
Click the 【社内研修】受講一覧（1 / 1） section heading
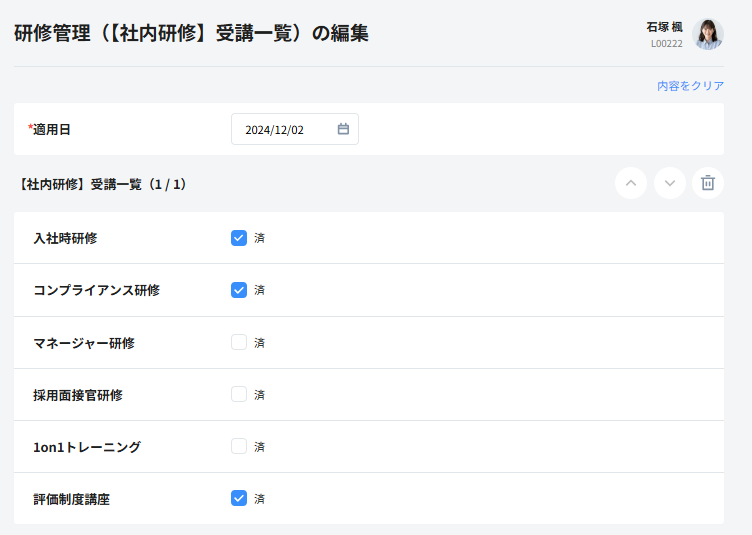[101, 184]
